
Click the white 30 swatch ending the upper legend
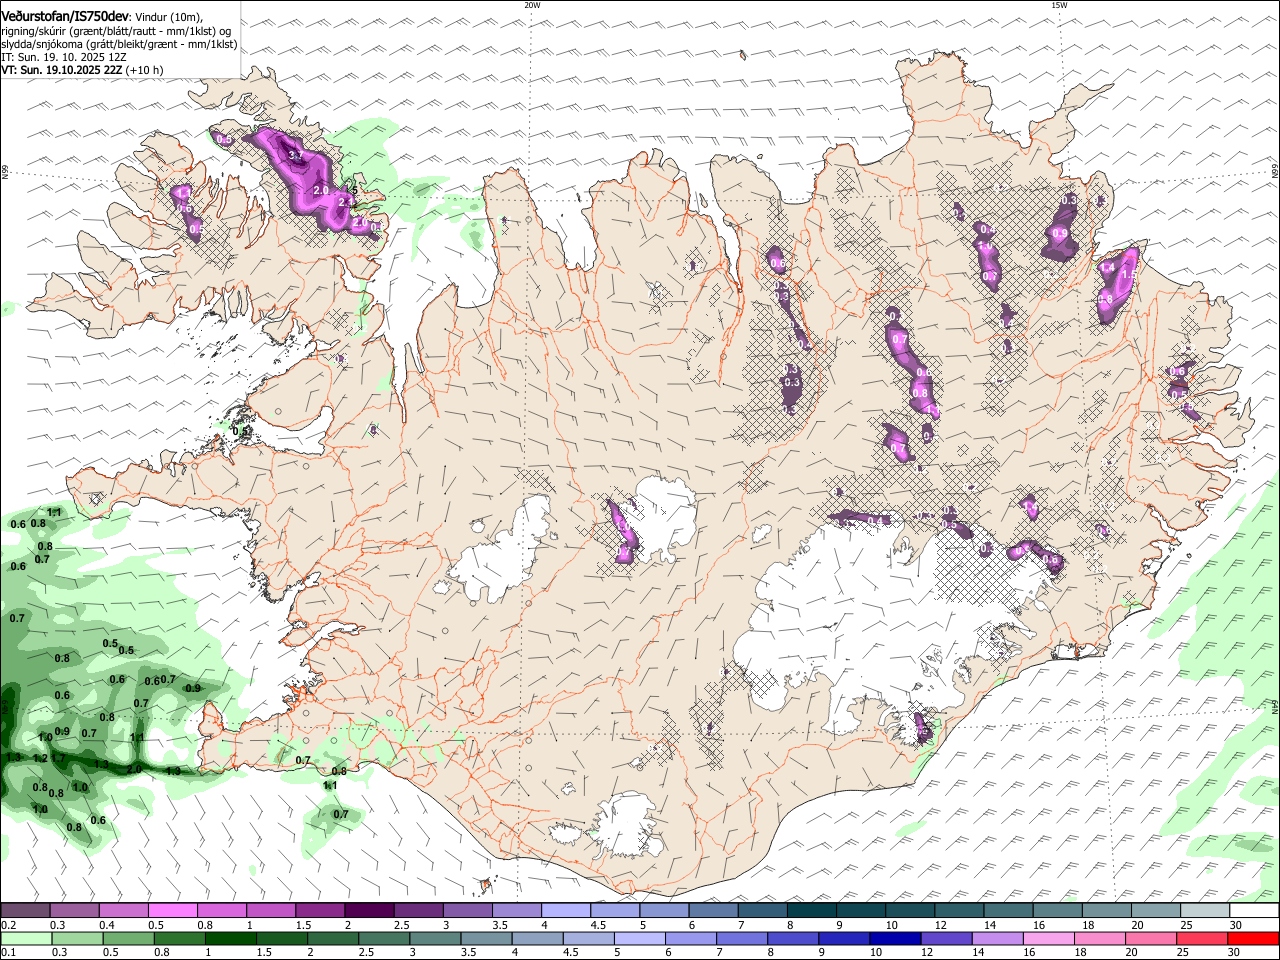[1254, 911]
